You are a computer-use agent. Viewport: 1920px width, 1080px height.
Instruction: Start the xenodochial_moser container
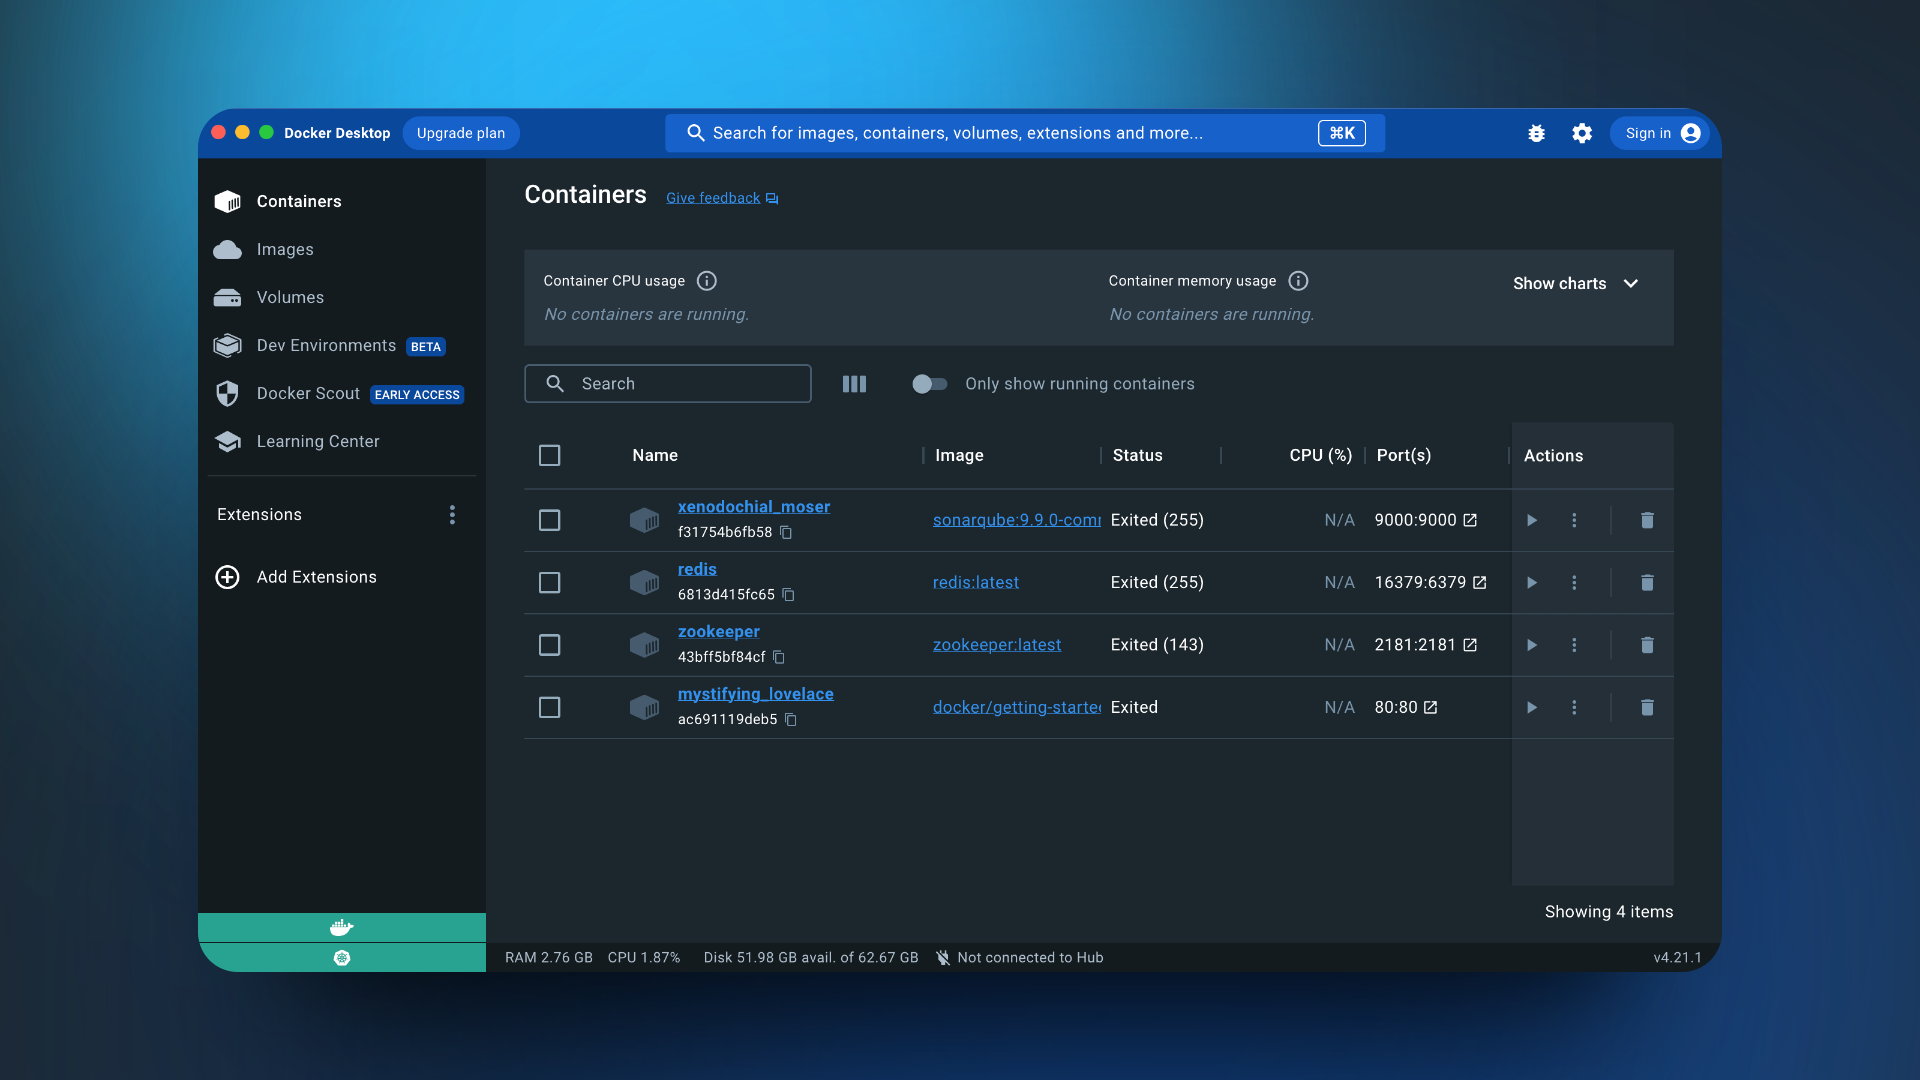tap(1531, 520)
